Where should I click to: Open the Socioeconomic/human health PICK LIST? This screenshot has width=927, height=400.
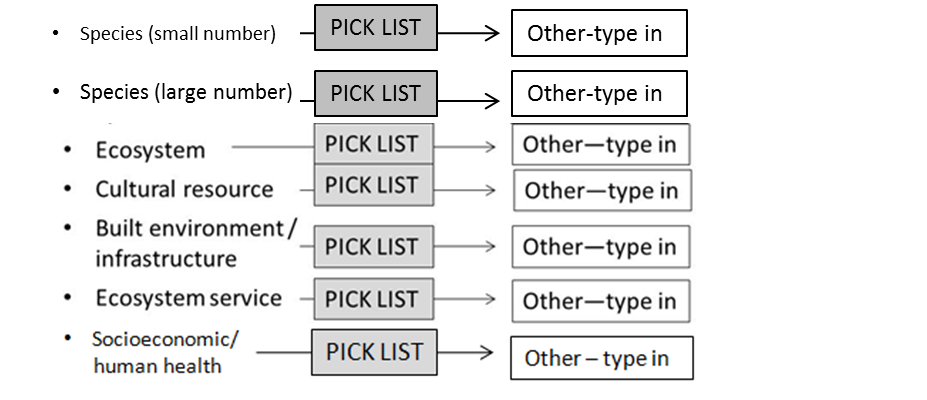coord(374,352)
